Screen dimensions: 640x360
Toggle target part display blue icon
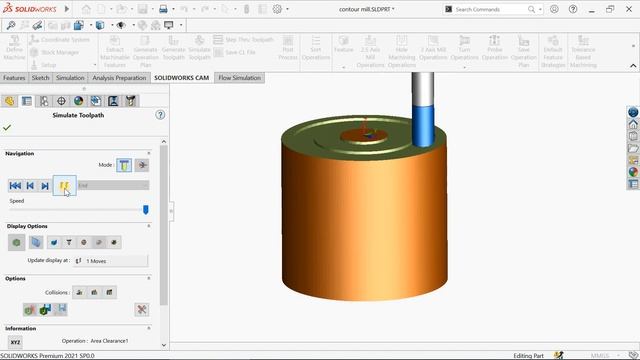[x=36, y=242]
